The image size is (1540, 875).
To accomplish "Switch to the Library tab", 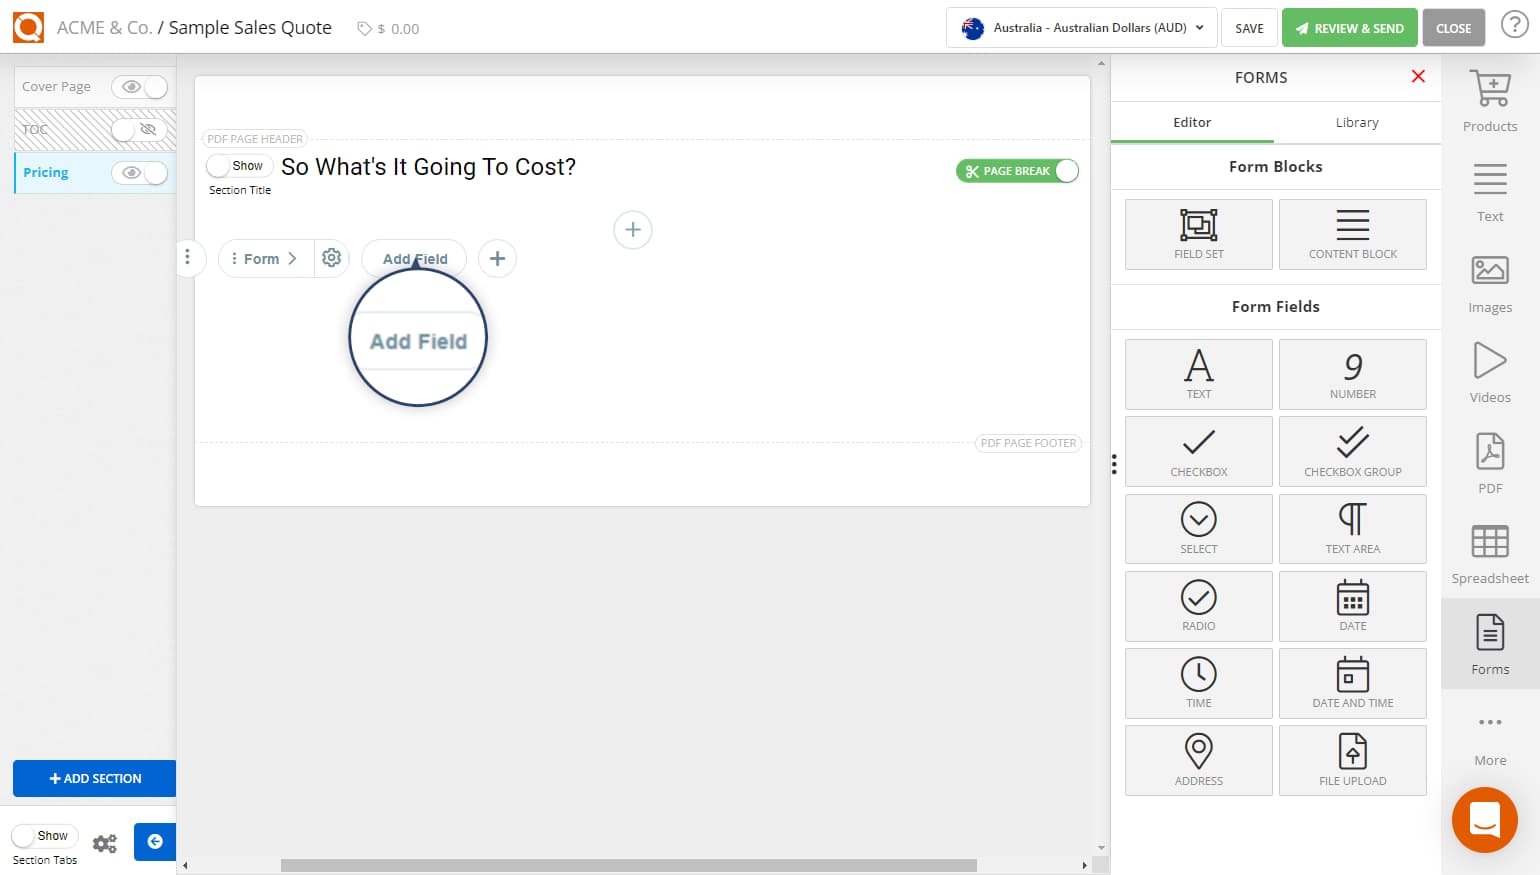I will click(1356, 122).
